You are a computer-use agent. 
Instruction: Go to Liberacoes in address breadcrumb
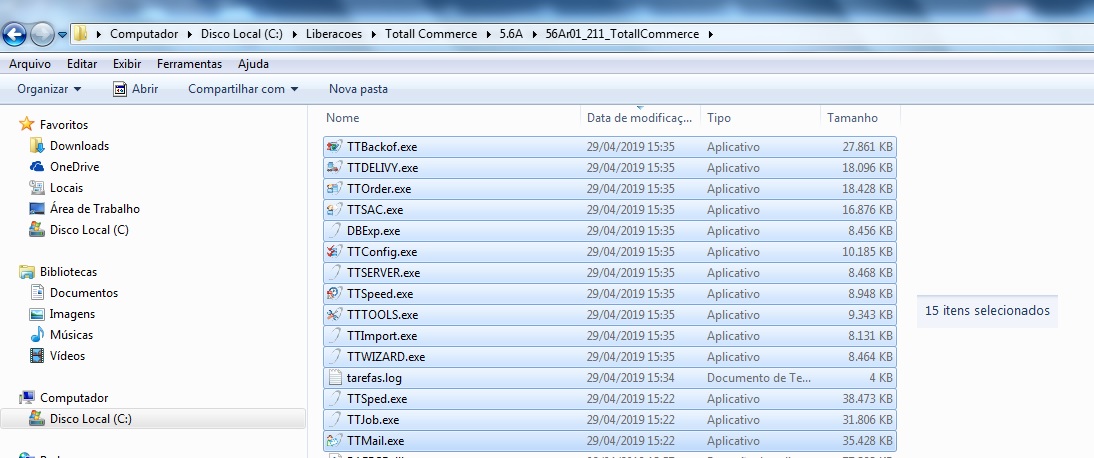(x=334, y=34)
